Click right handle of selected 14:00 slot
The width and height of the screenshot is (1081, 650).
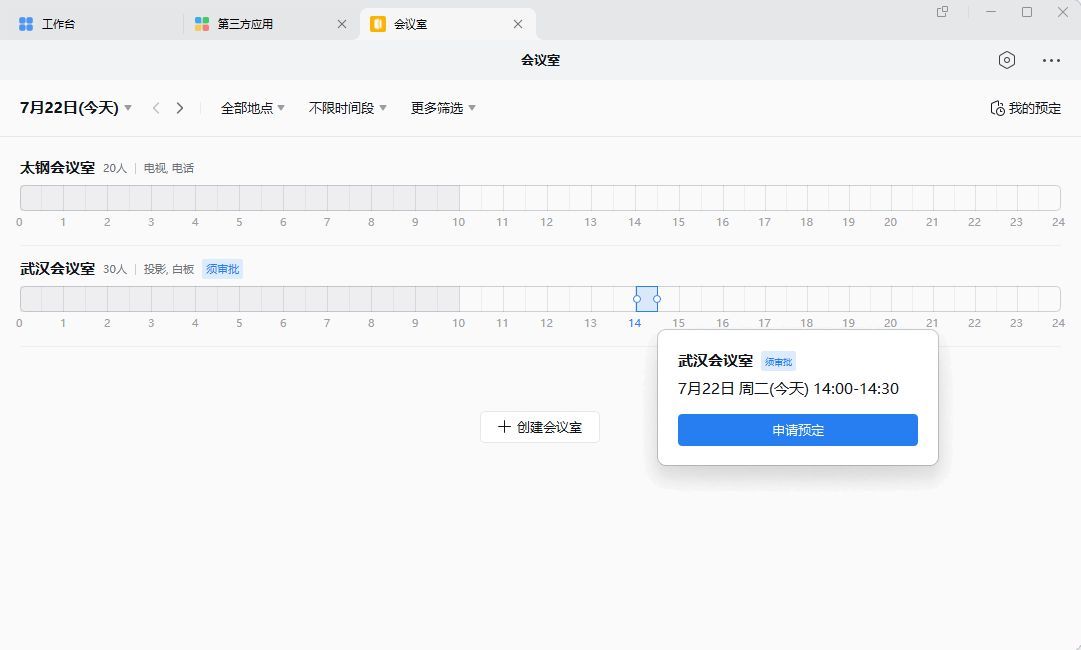pyautogui.click(x=657, y=299)
